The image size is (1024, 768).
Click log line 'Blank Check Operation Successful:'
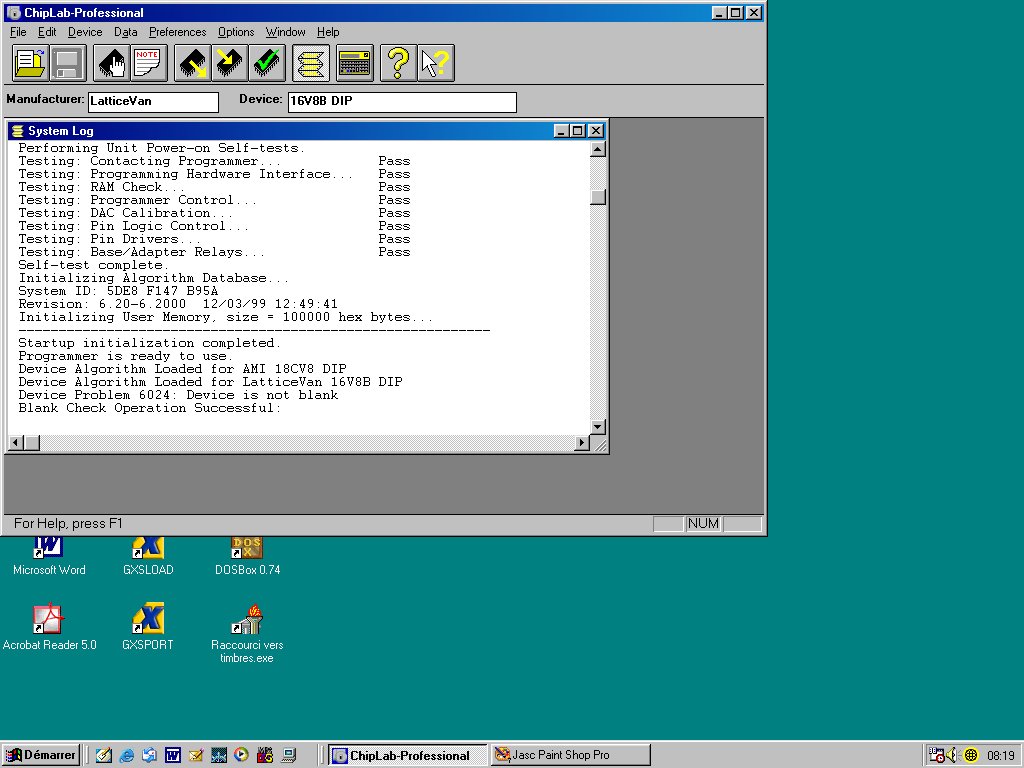(x=150, y=408)
